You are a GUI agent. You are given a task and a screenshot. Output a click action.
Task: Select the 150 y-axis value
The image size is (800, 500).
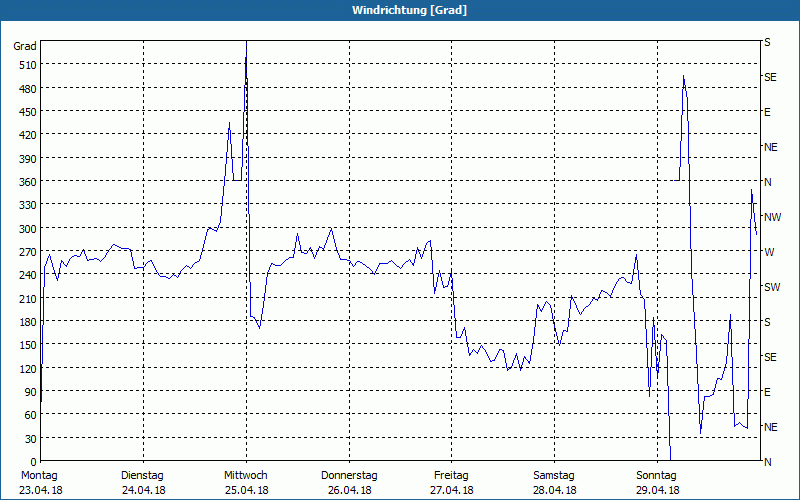pyautogui.click(x=28, y=345)
